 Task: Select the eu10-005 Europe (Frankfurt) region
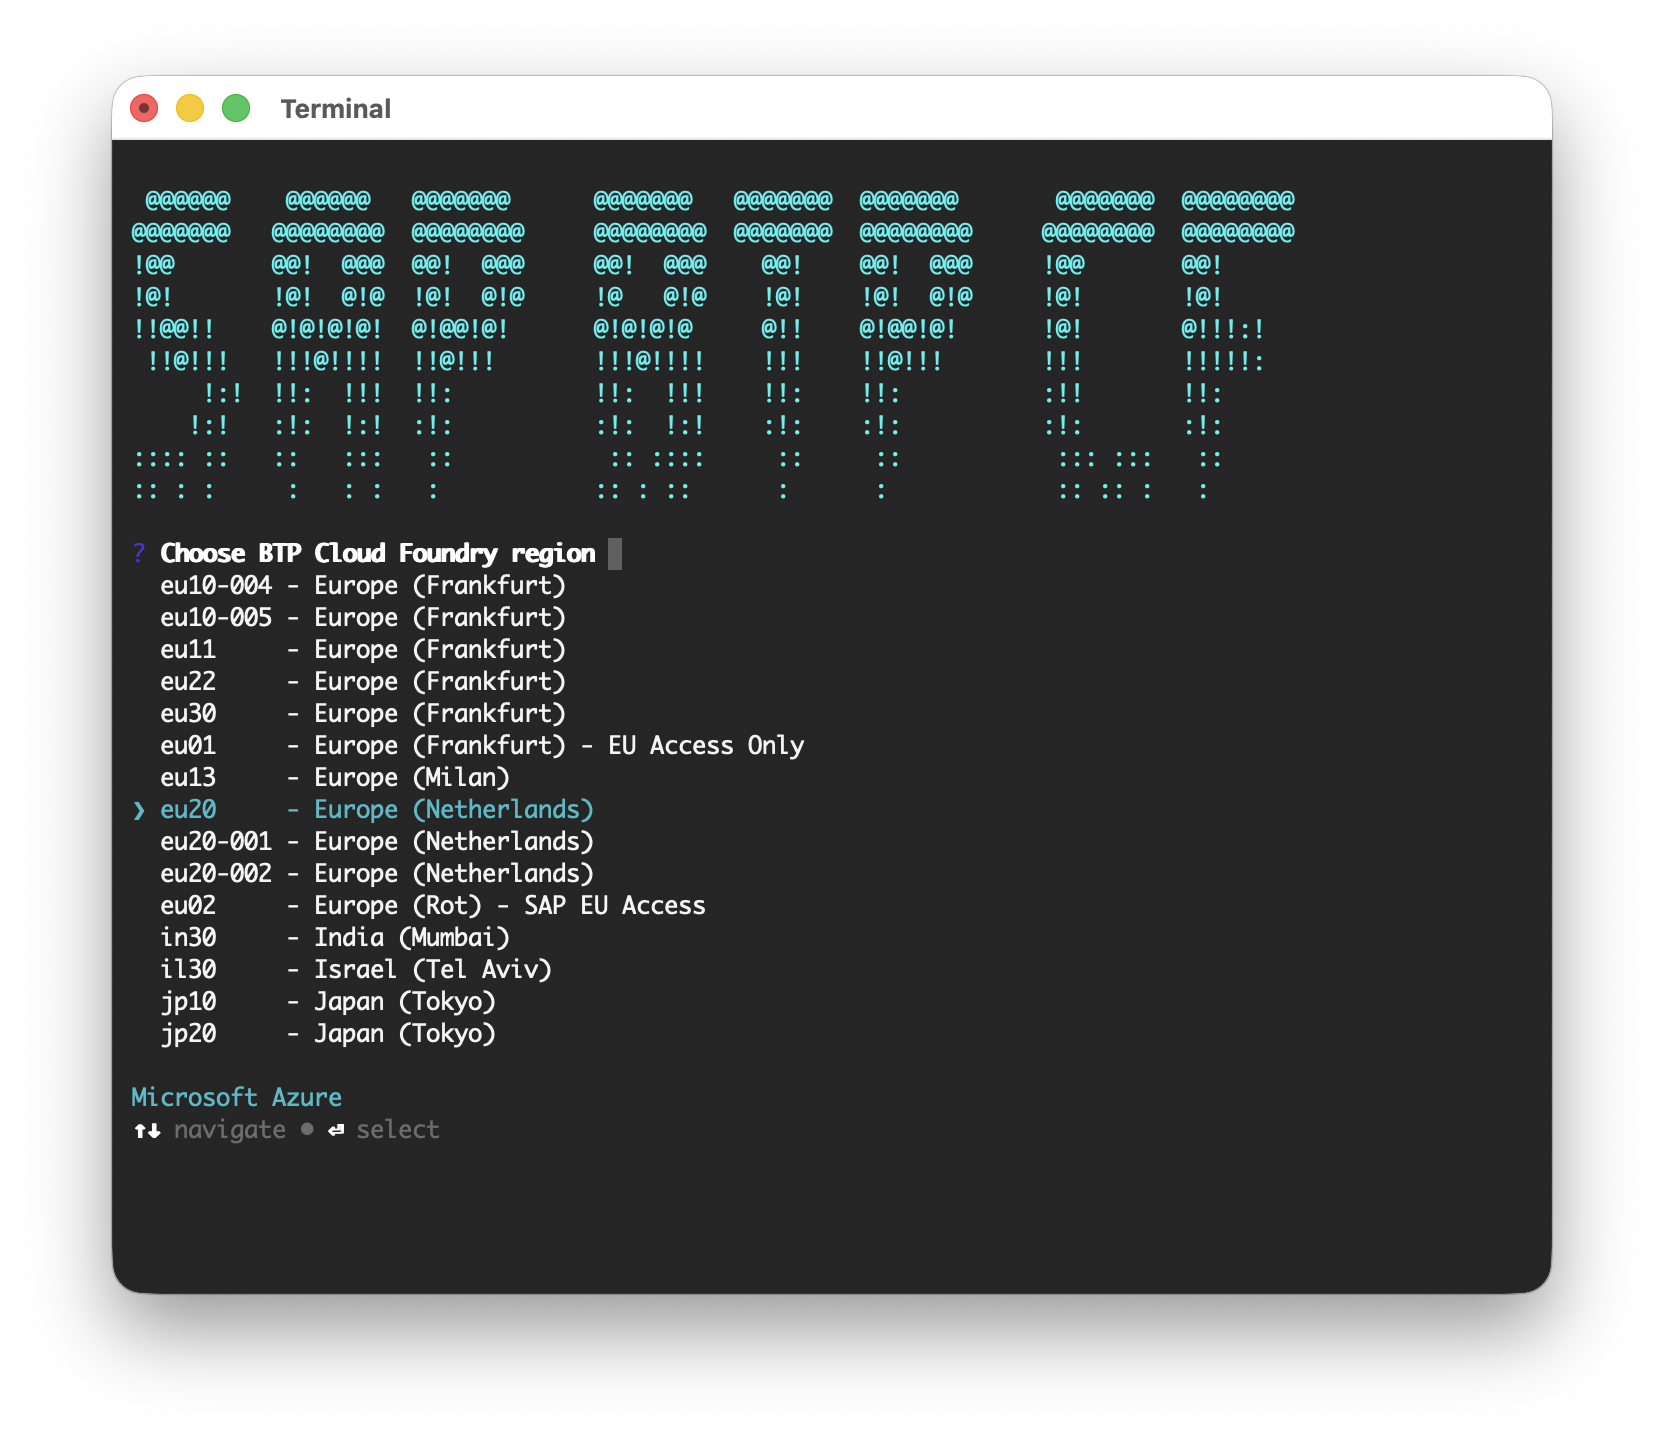[363, 618]
